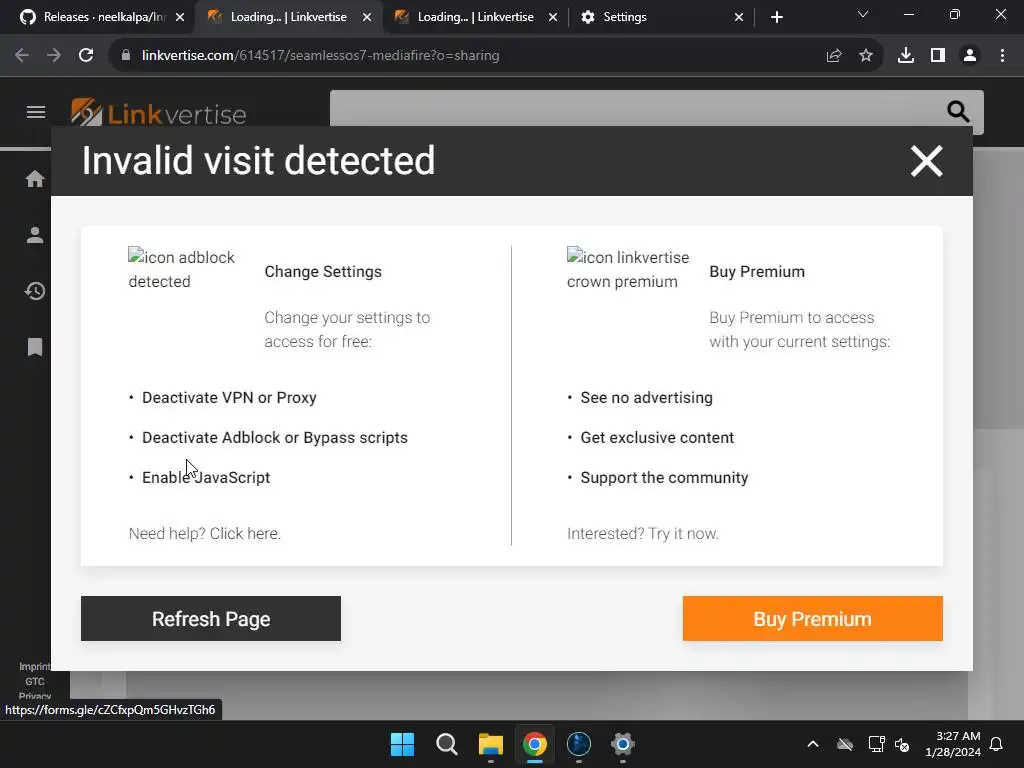Open the notifications bell
This screenshot has height=768, width=1024.
coord(997,744)
